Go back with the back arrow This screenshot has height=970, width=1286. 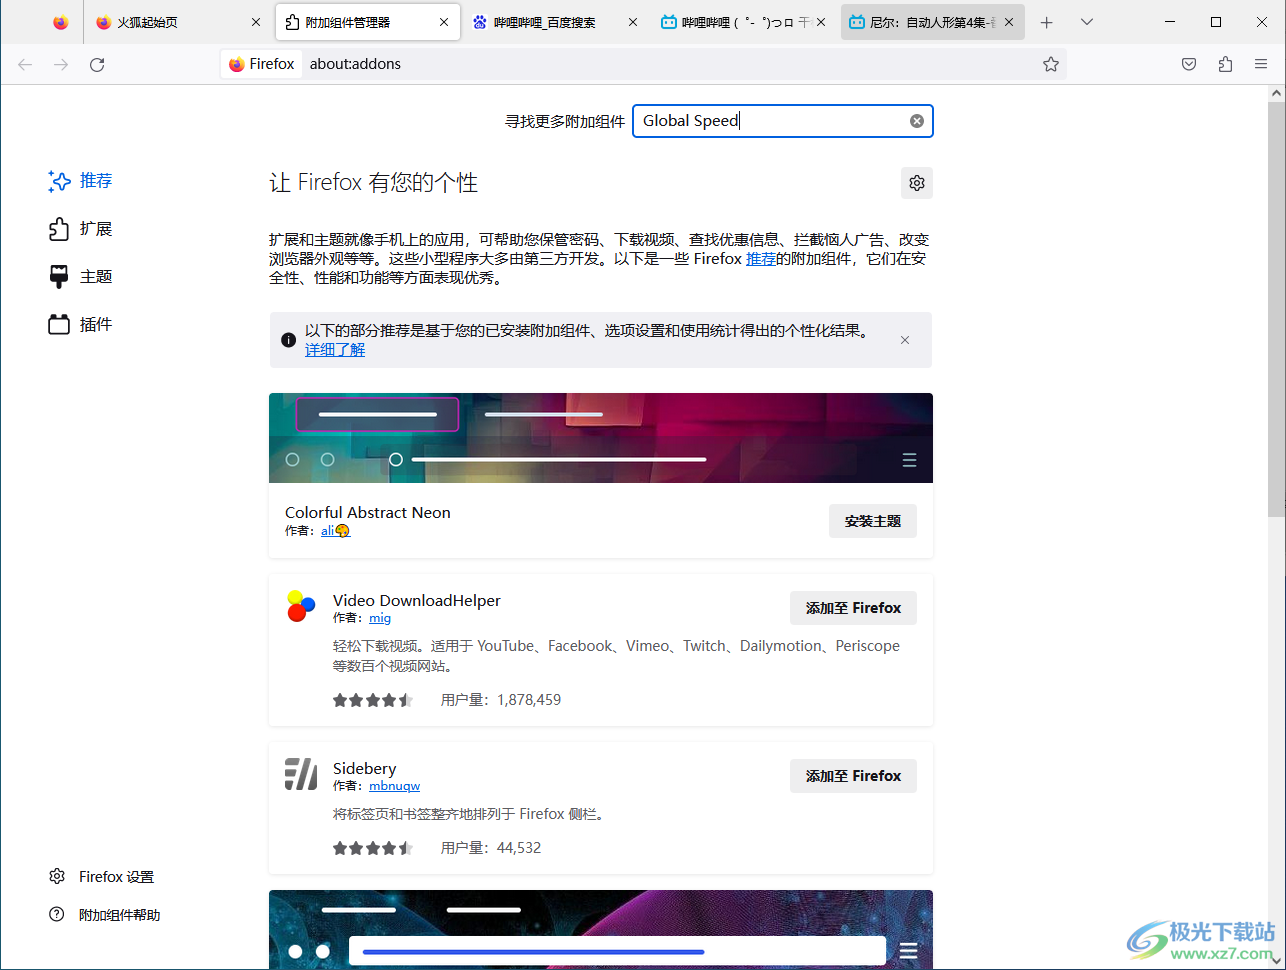pyautogui.click(x=25, y=64)
